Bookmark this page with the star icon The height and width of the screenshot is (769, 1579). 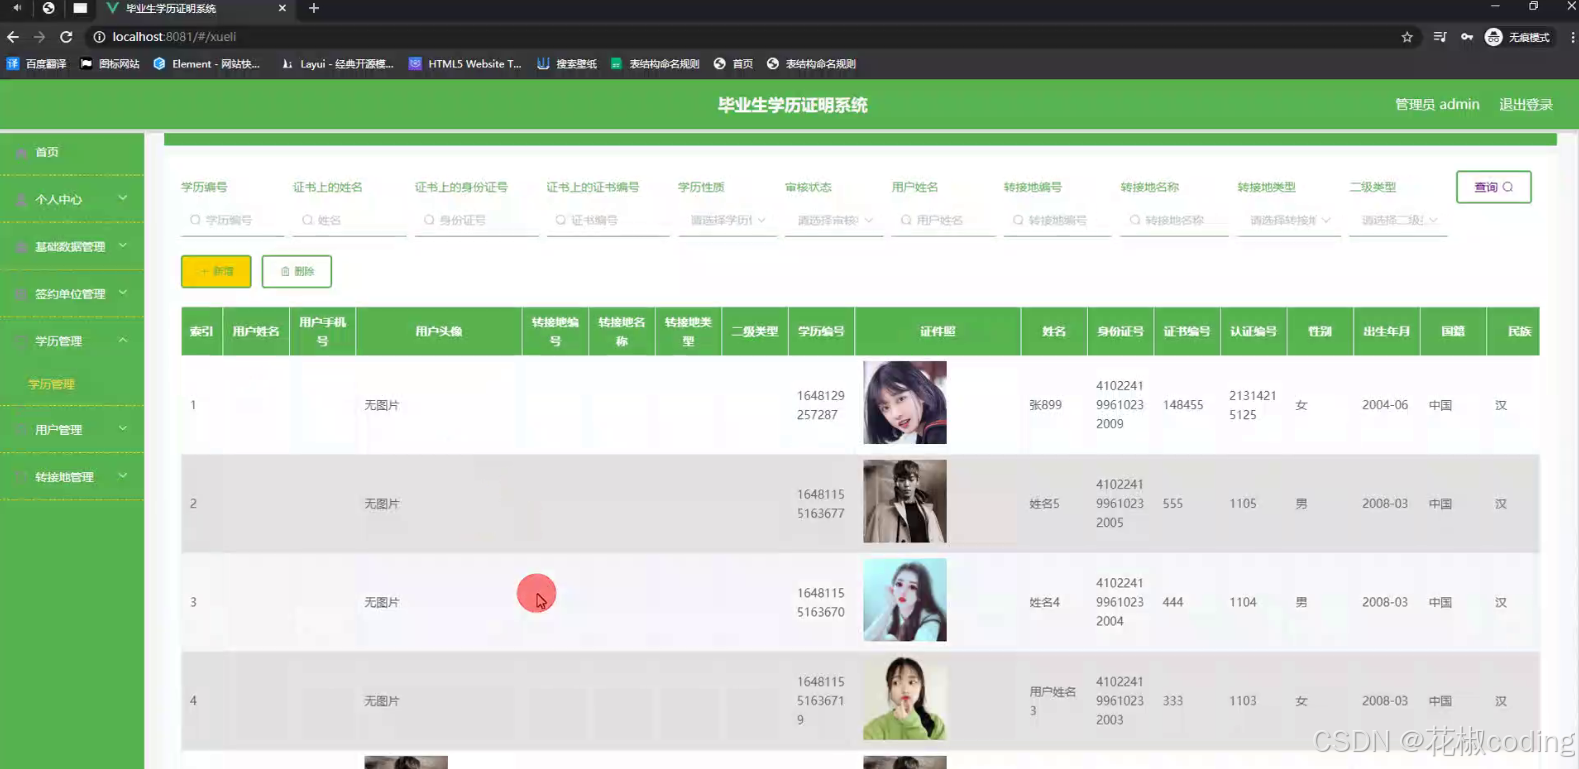[x=1407, y=37]
